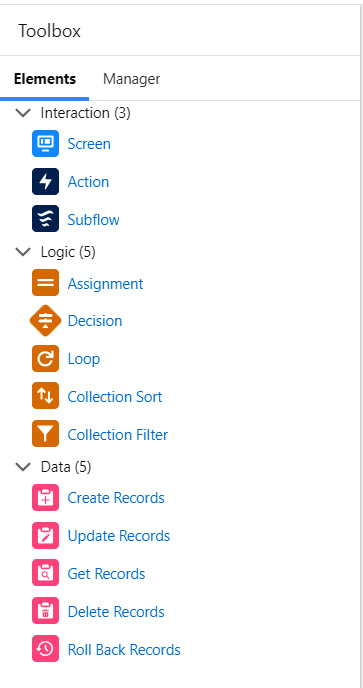Select the Roll Back Records clock icon

coord(45,649)
